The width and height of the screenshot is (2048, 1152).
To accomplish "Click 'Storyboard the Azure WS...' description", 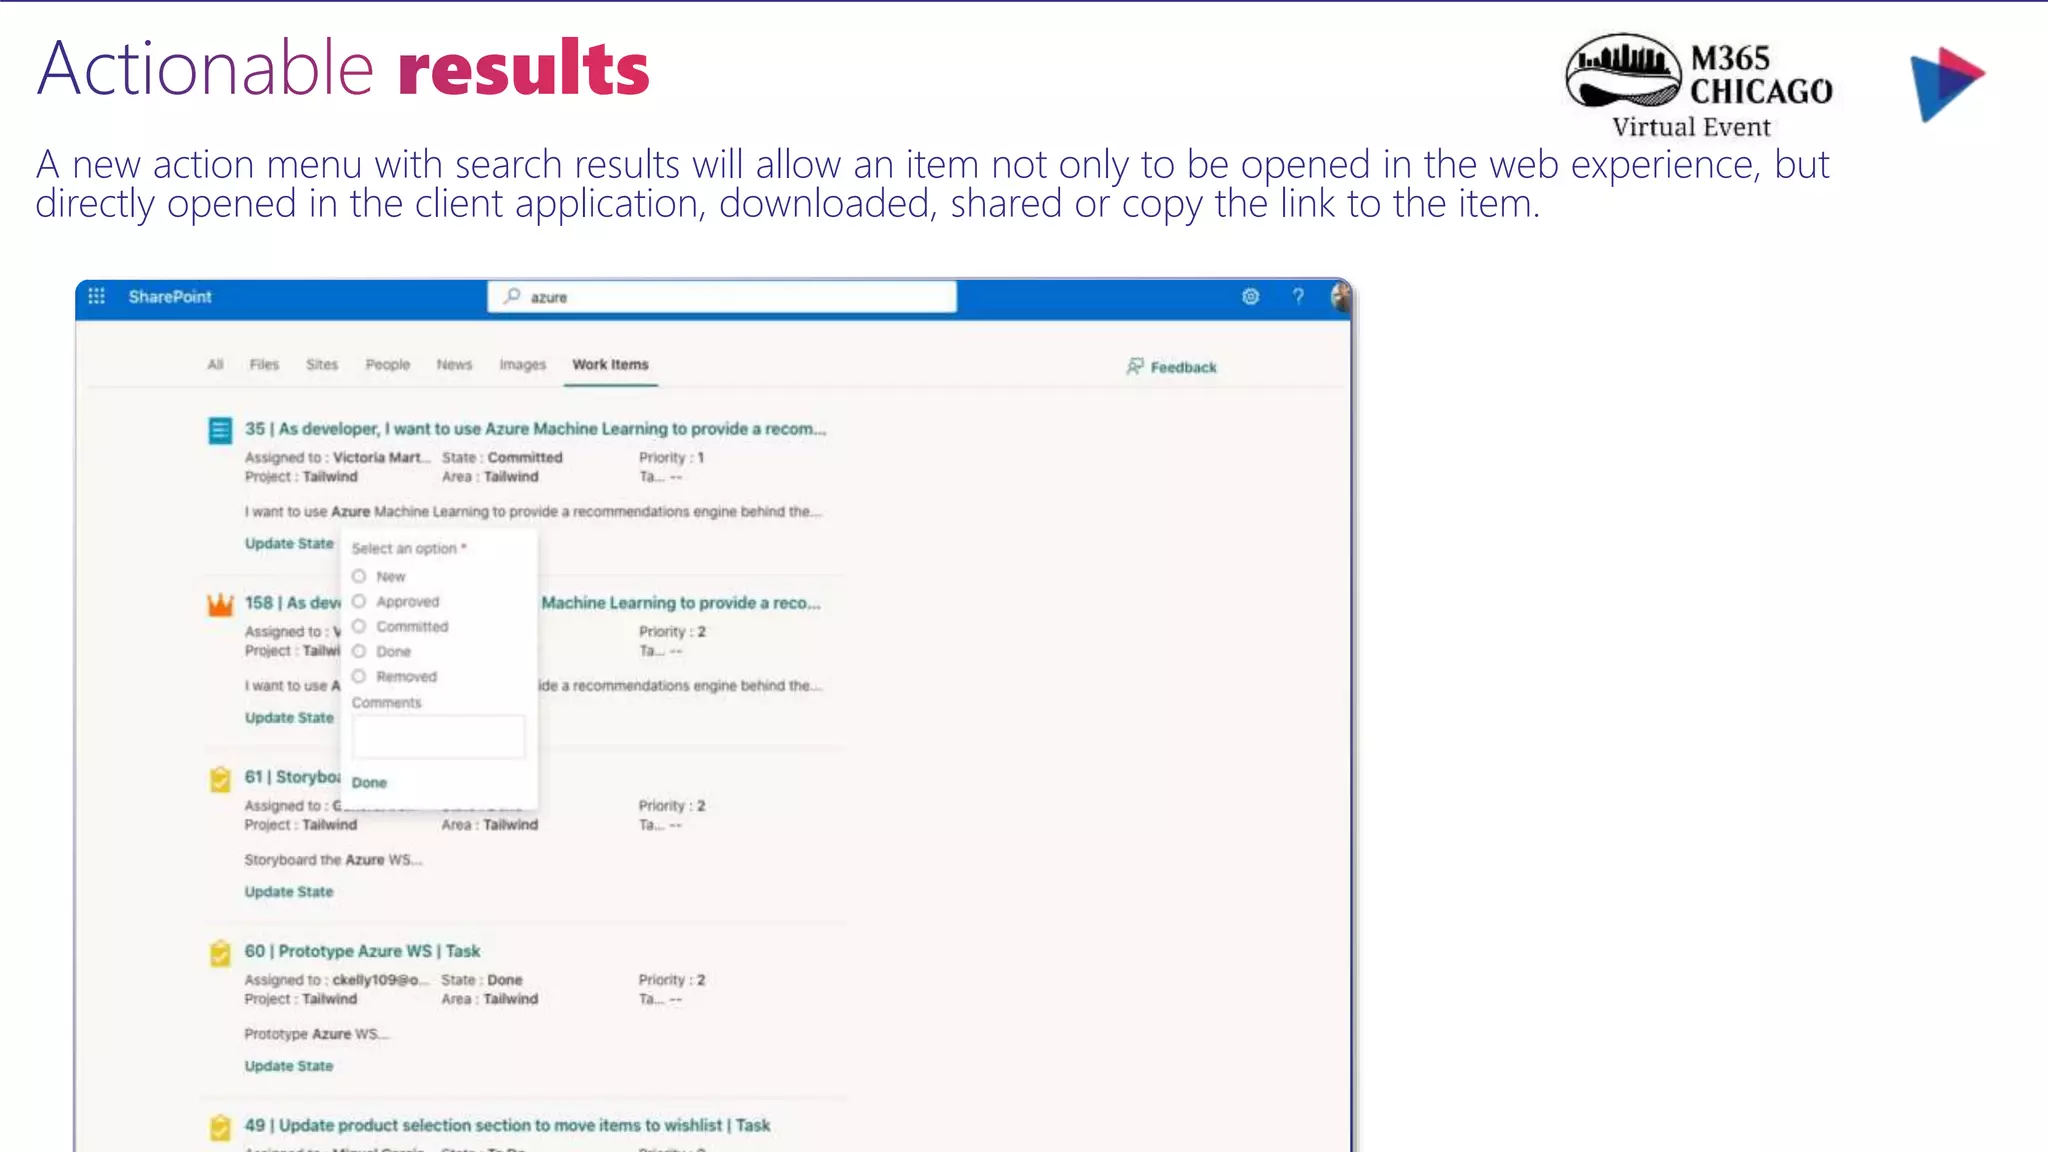I will click(x=333, y=859).
